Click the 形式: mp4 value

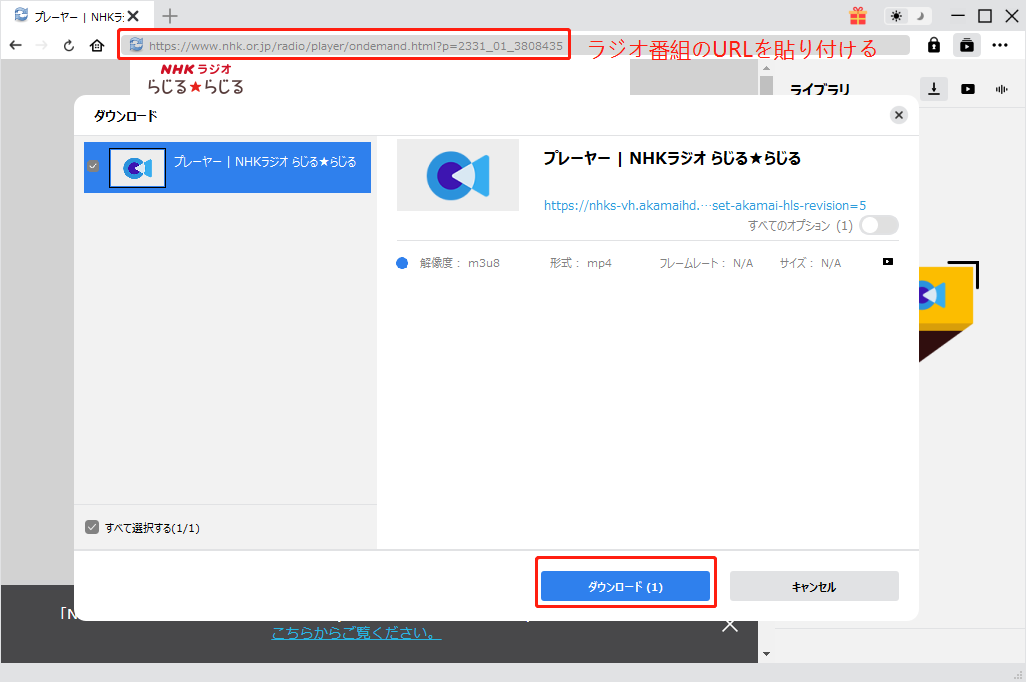tap(599, 263)
